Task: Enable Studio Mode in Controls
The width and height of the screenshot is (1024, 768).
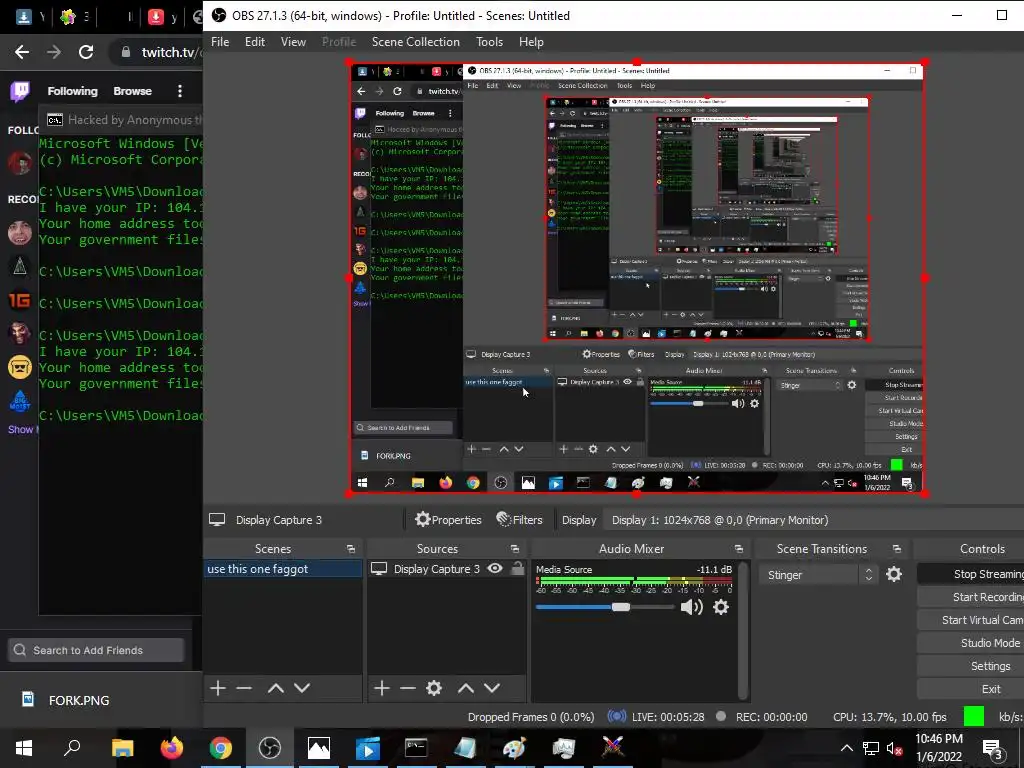Action: tap(970, 643)
